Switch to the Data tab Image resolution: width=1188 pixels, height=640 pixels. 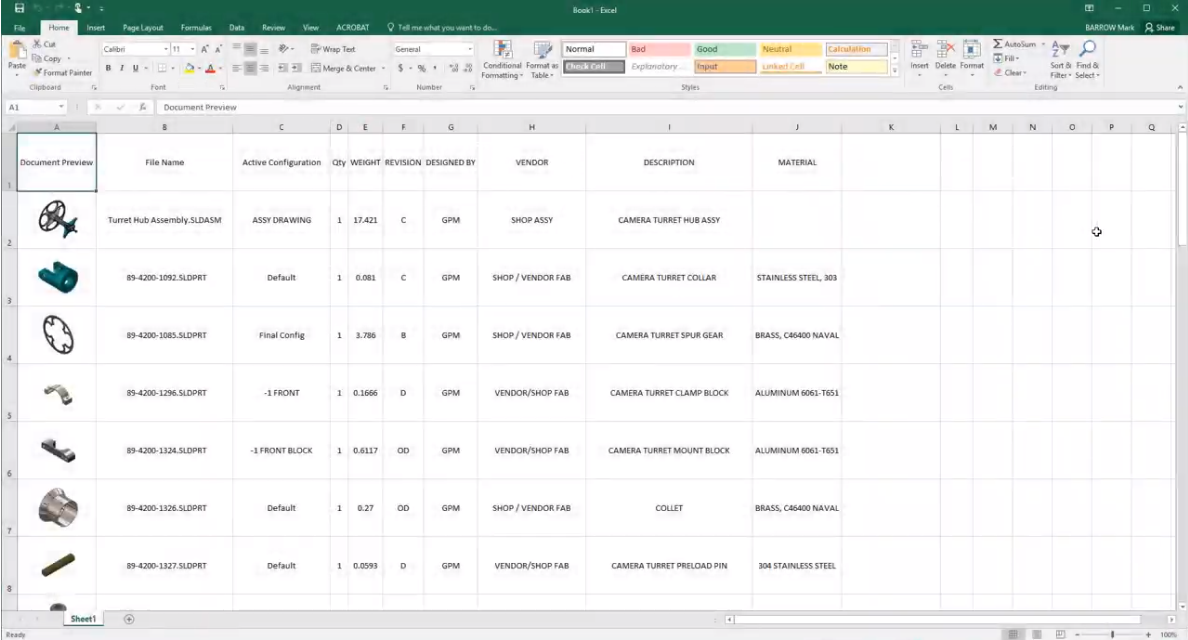click(x=236, y=27)
